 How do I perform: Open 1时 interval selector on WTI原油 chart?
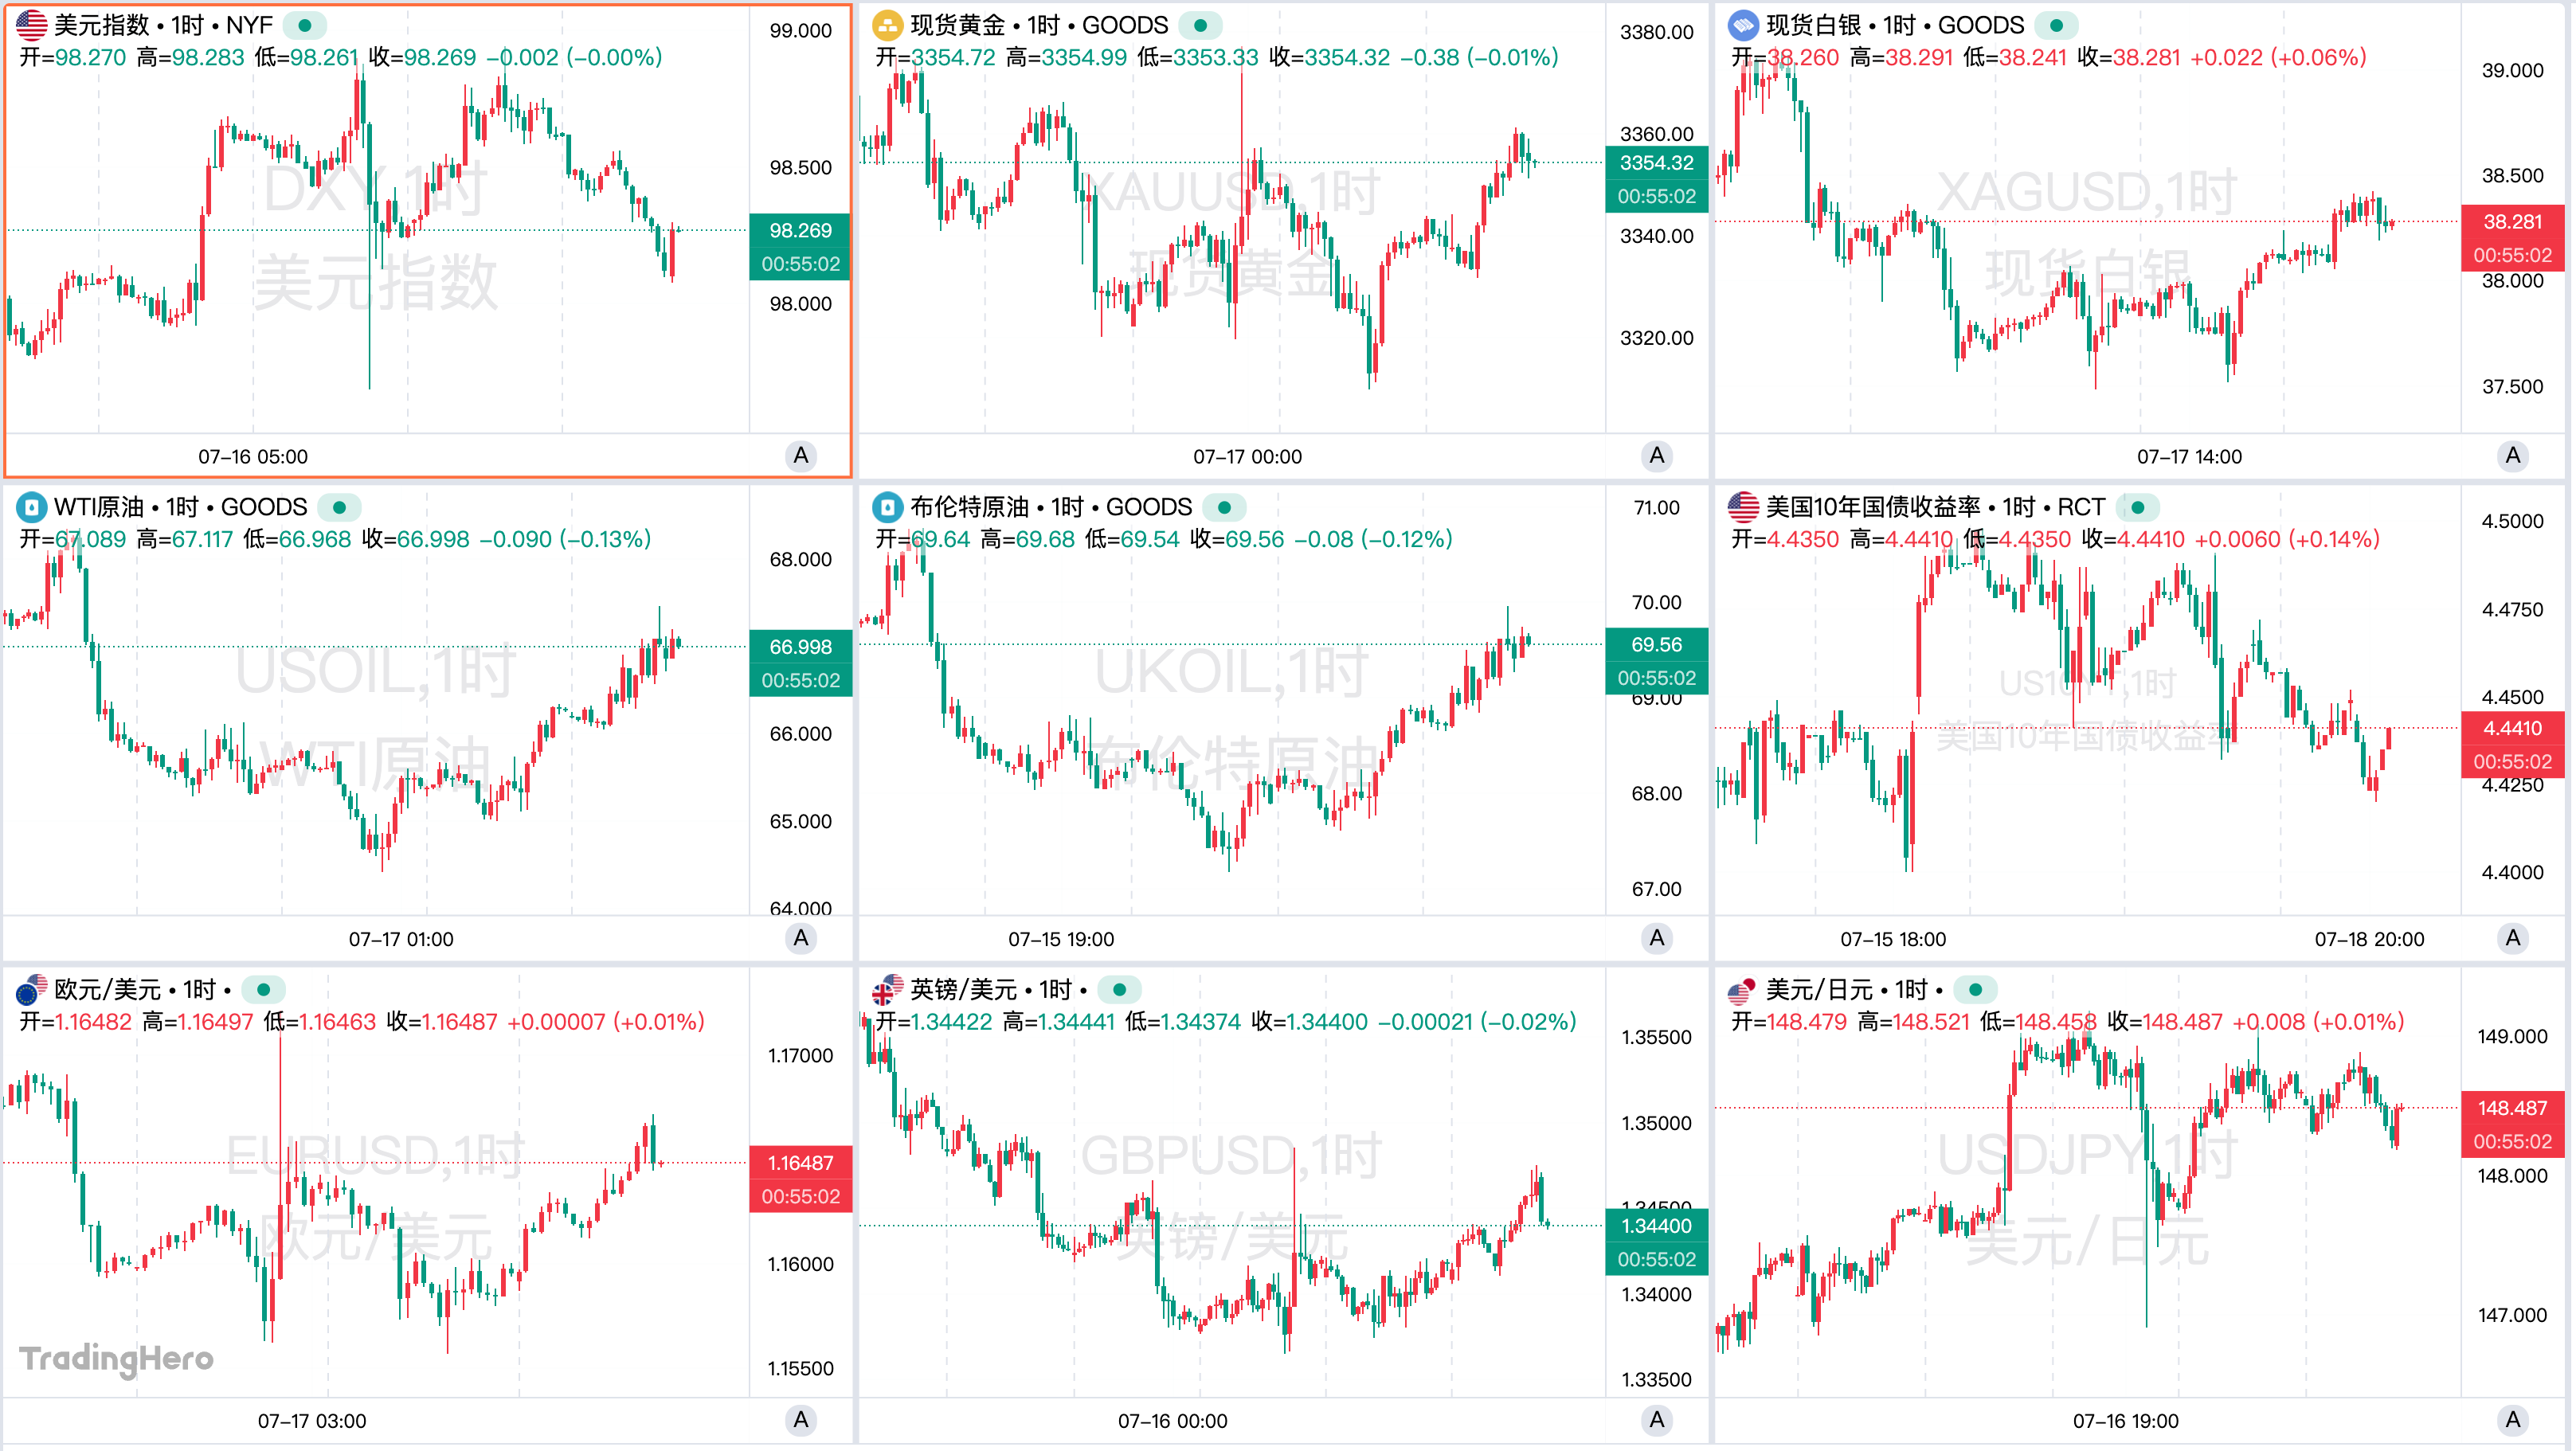(184, 507)
